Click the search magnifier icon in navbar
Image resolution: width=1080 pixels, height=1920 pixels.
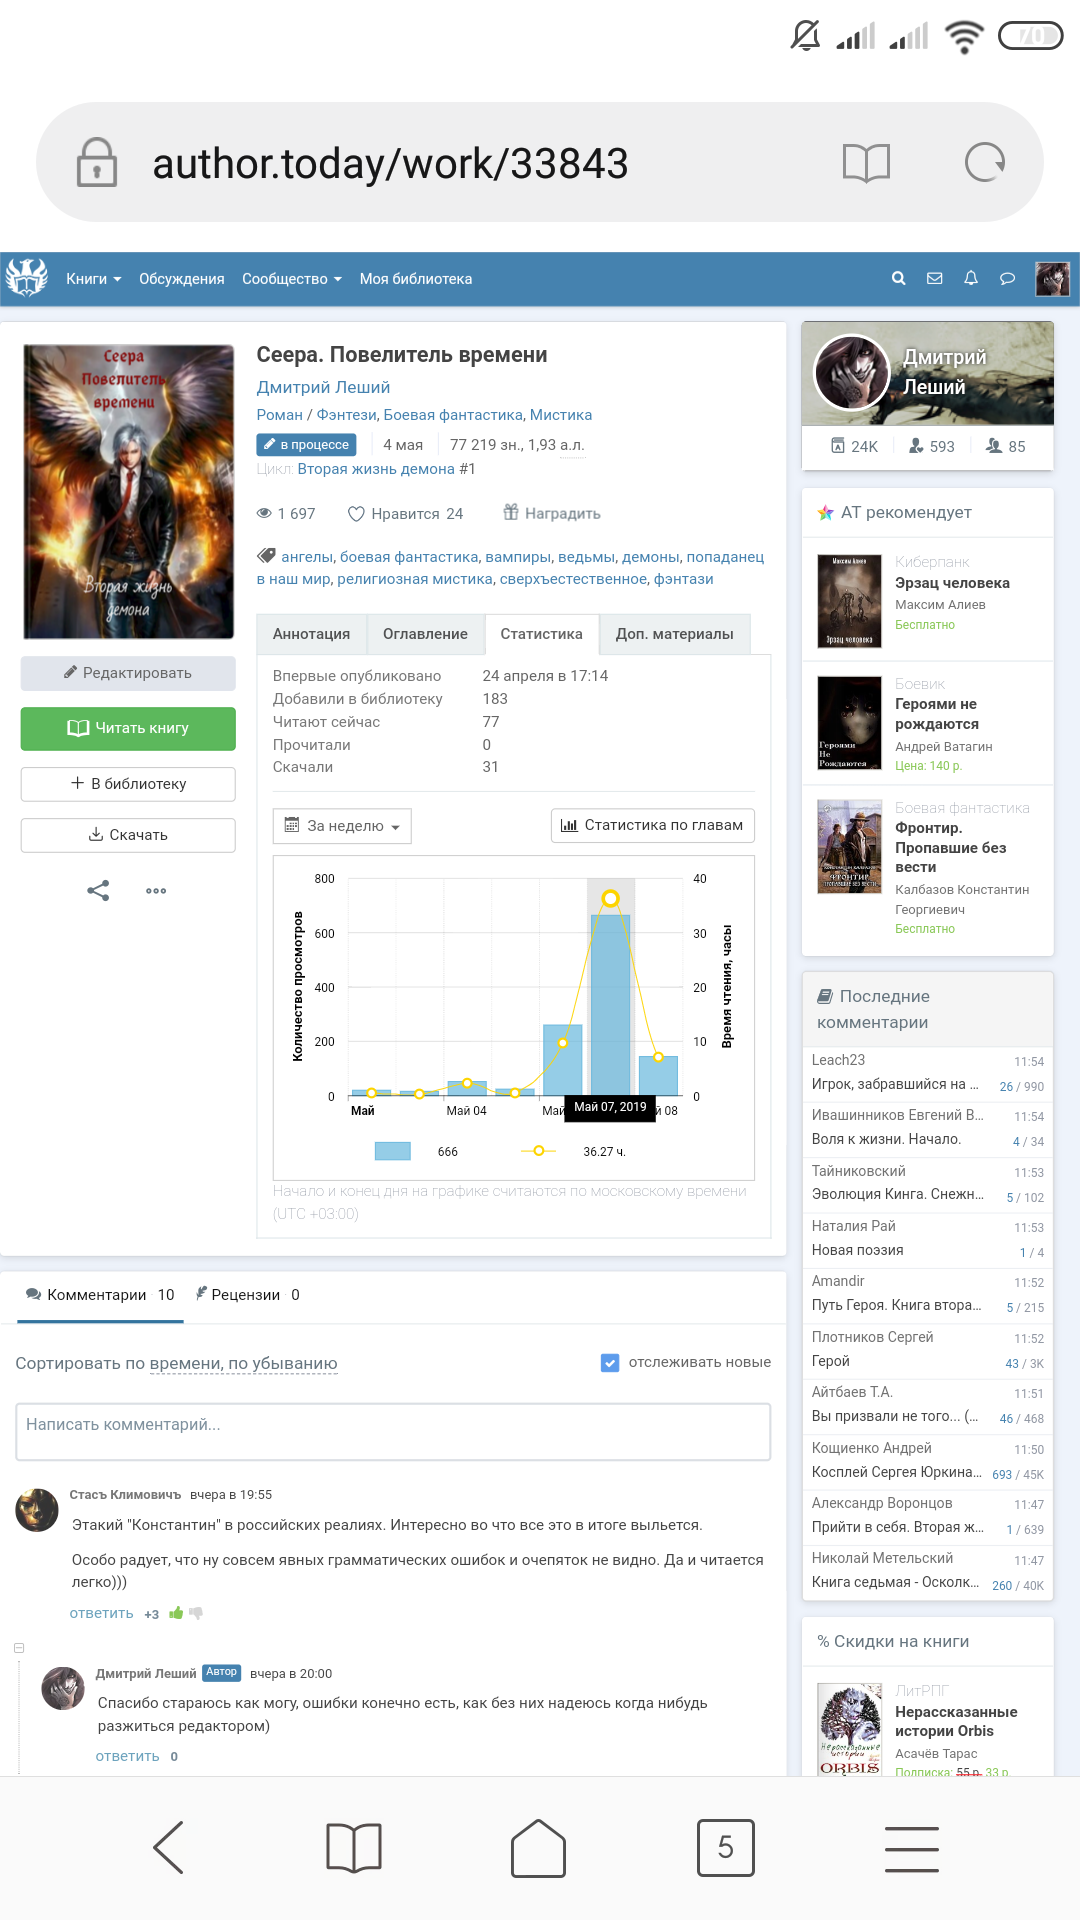pos(898,279)
